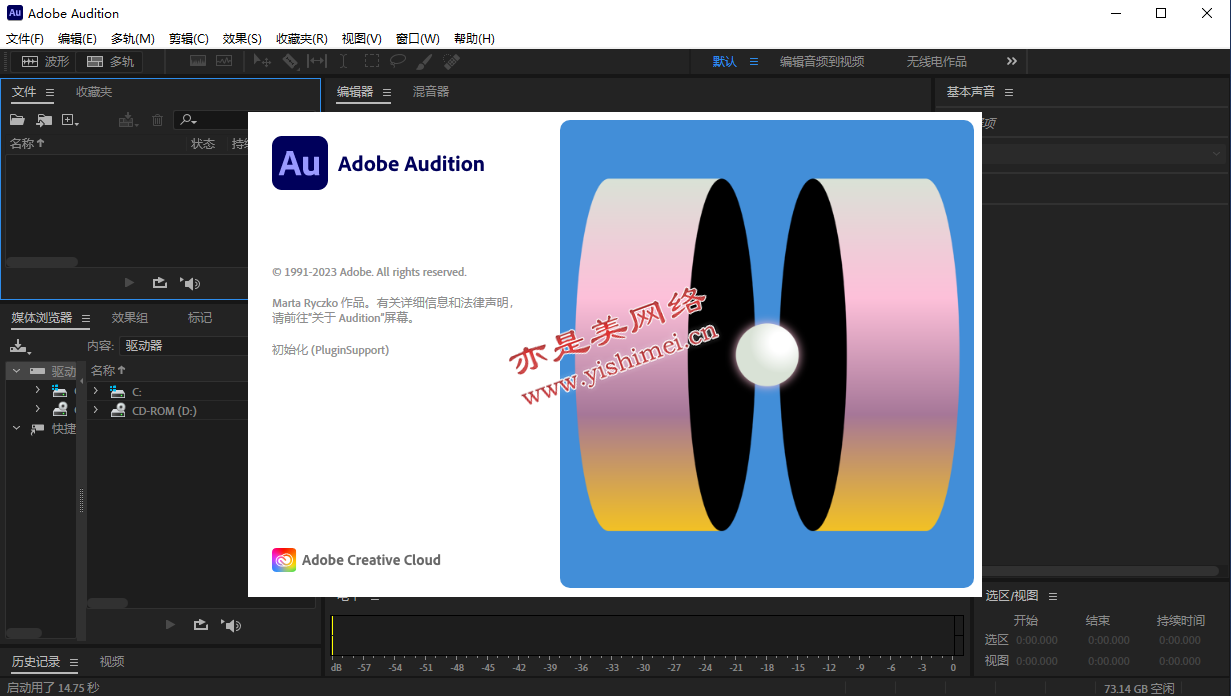Open the 历史记录 panel menu icon
Screen dimensions: 1231x696
(x=74, y=662)
